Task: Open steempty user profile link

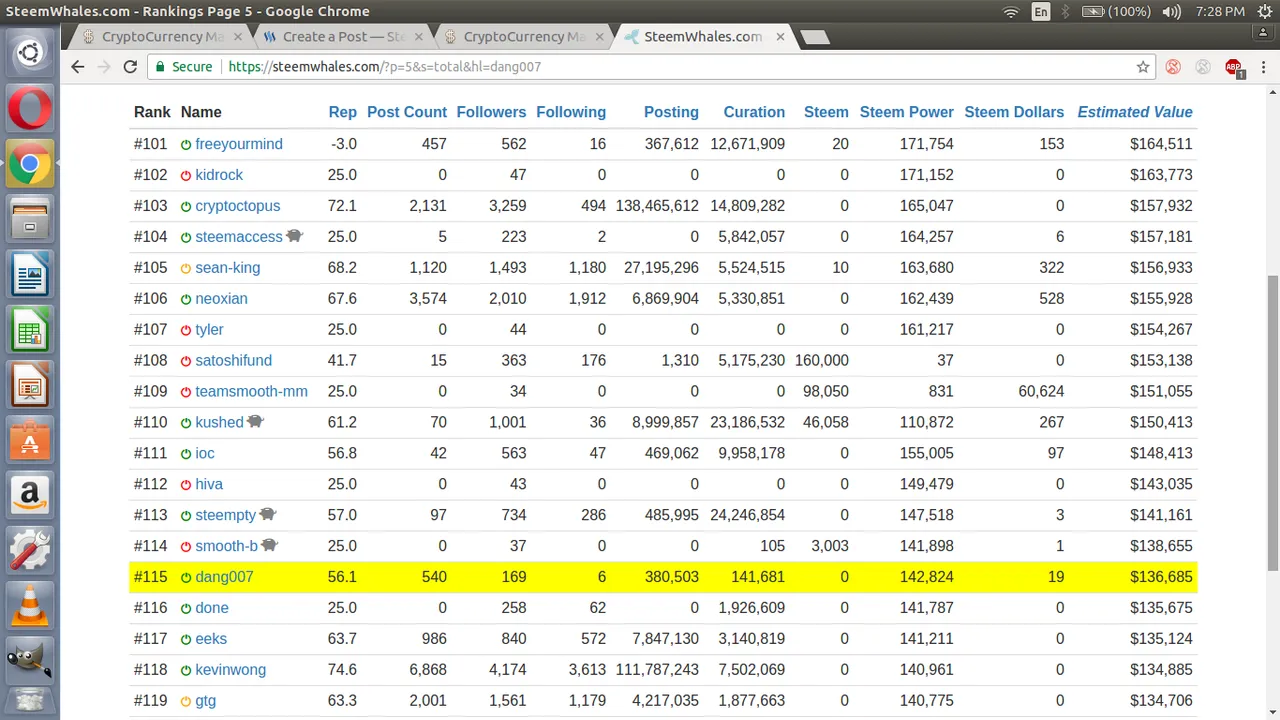Action: click(x=225, y=516)
